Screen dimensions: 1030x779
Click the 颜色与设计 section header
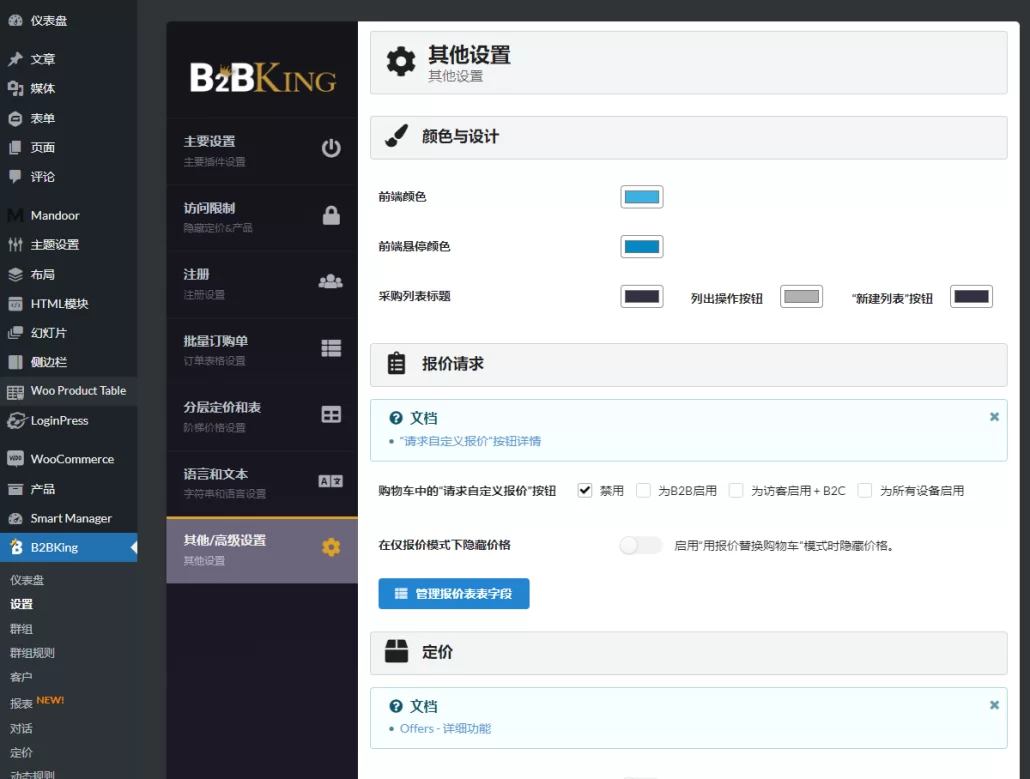click(x=688, y=137)
